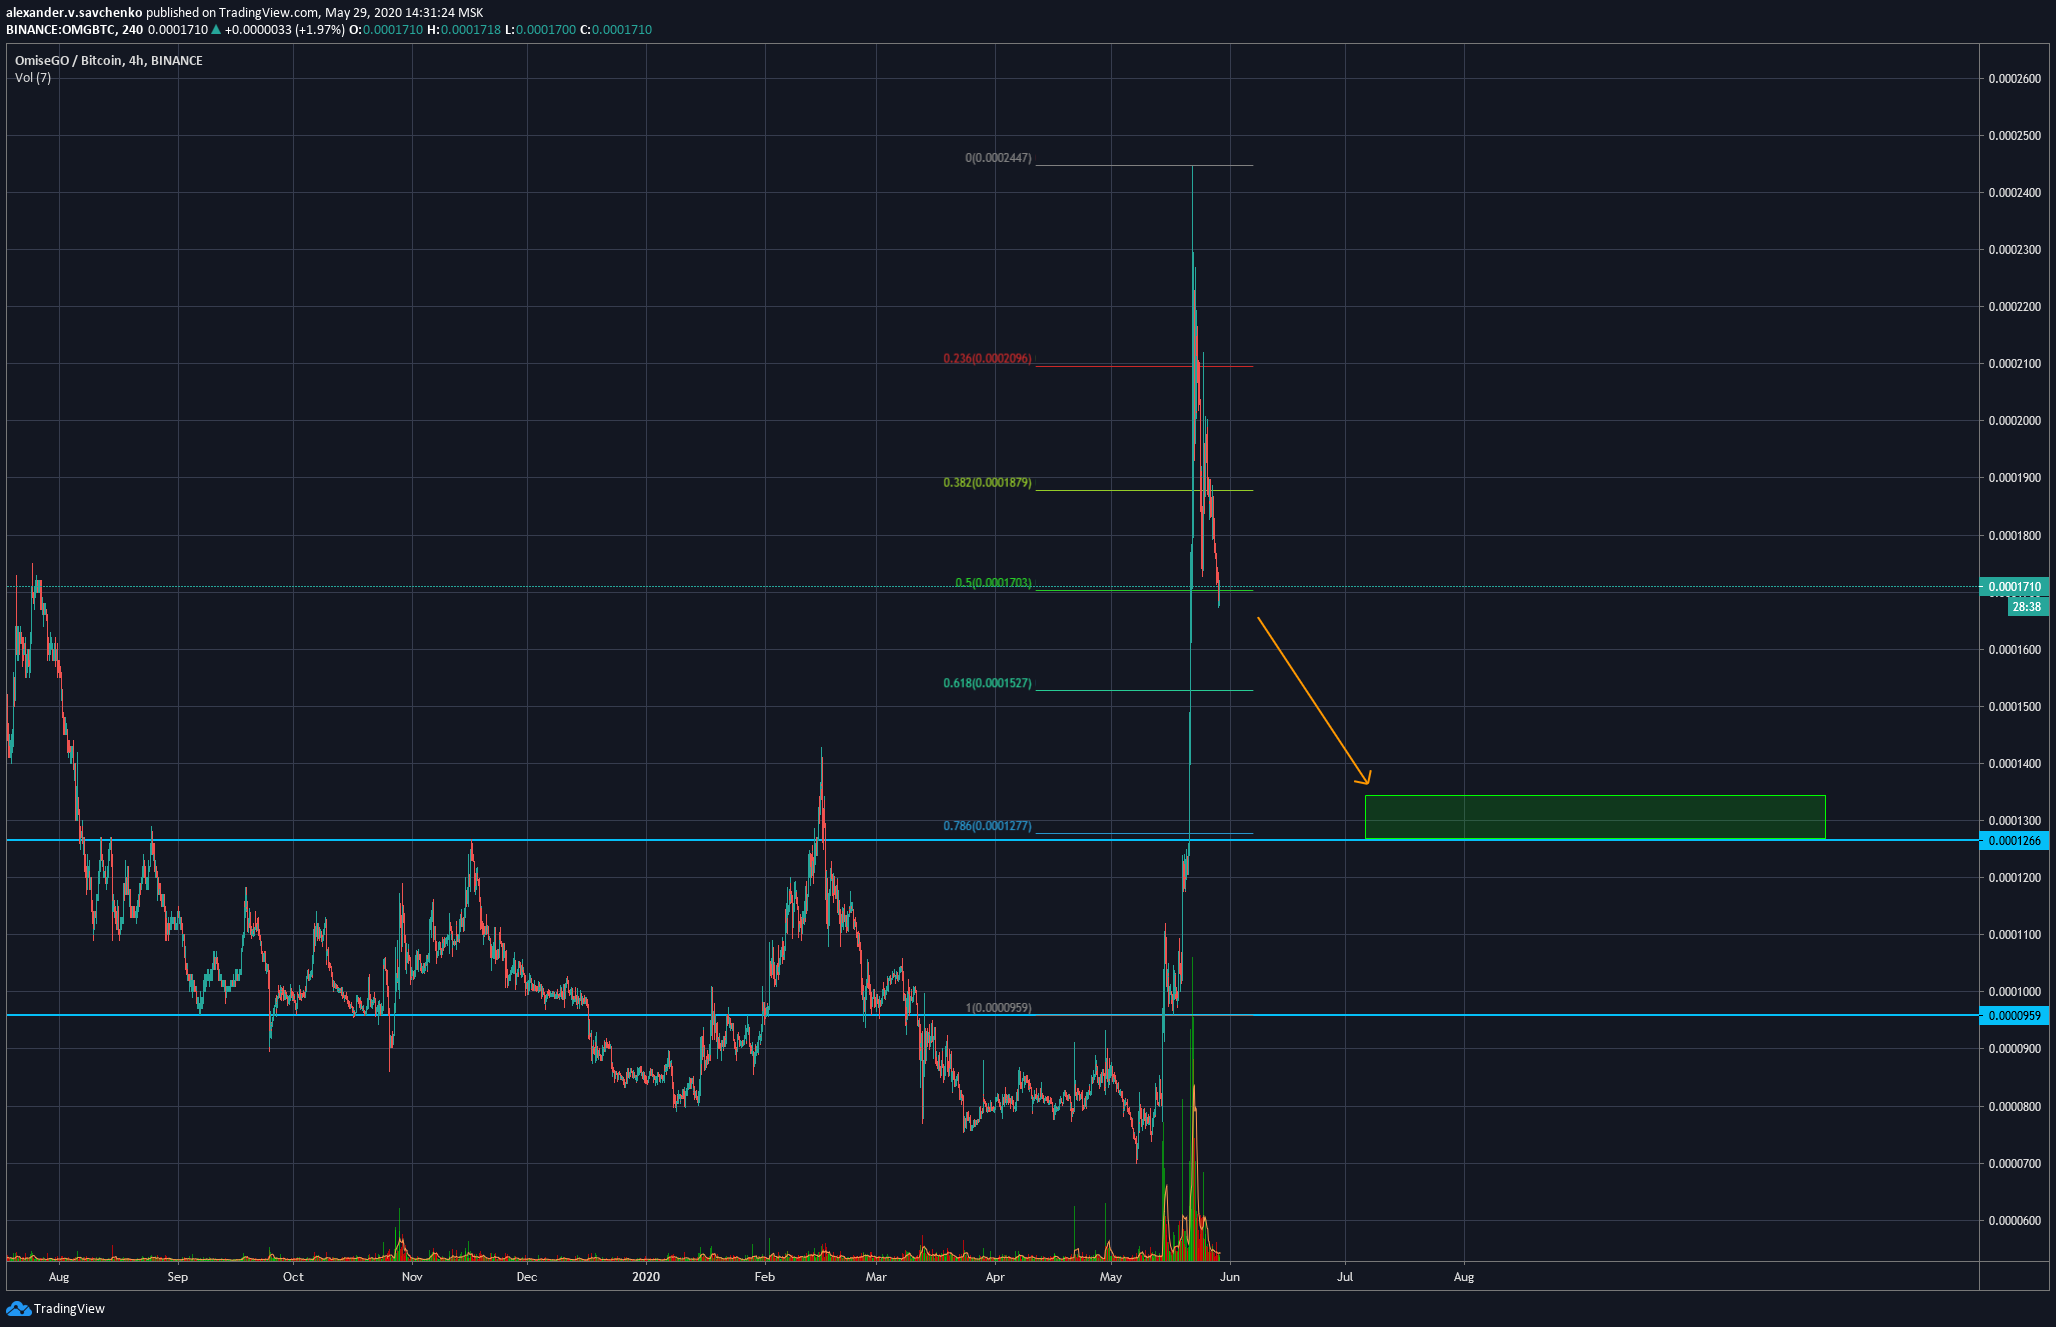The image size is (2056, 1327).
Task: Click the 0.0002600 price axis label
Action: [x=2014, y=79]
